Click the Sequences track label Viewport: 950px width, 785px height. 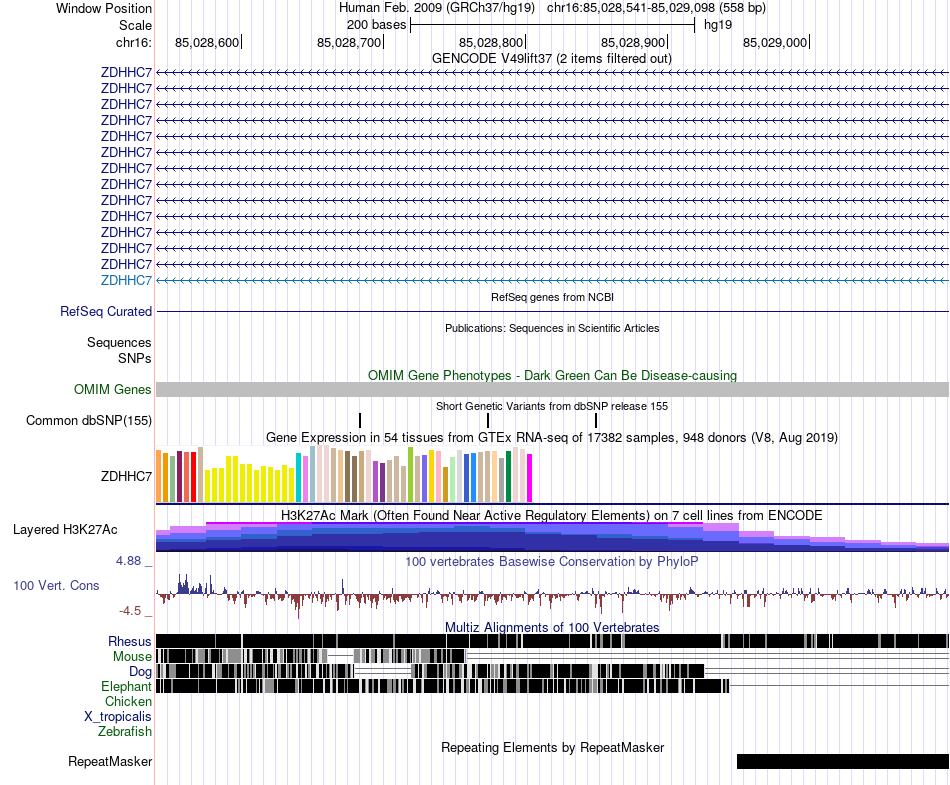[119, 343]
